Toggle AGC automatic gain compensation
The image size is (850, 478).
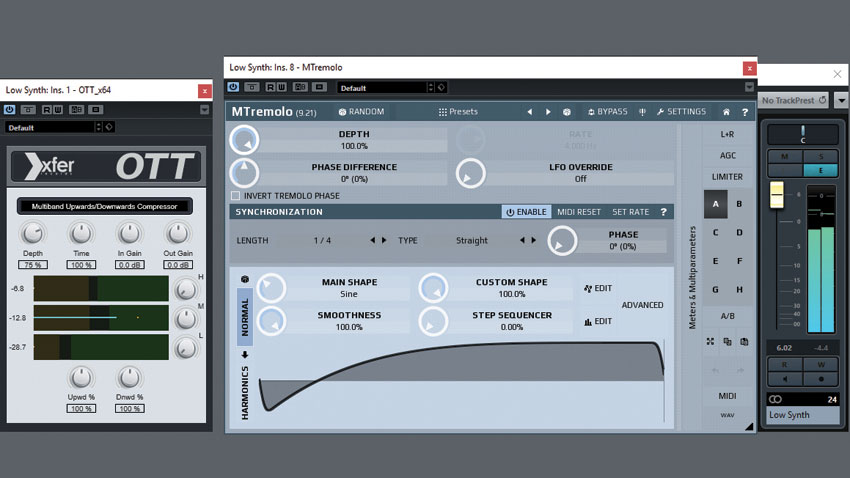727,156
